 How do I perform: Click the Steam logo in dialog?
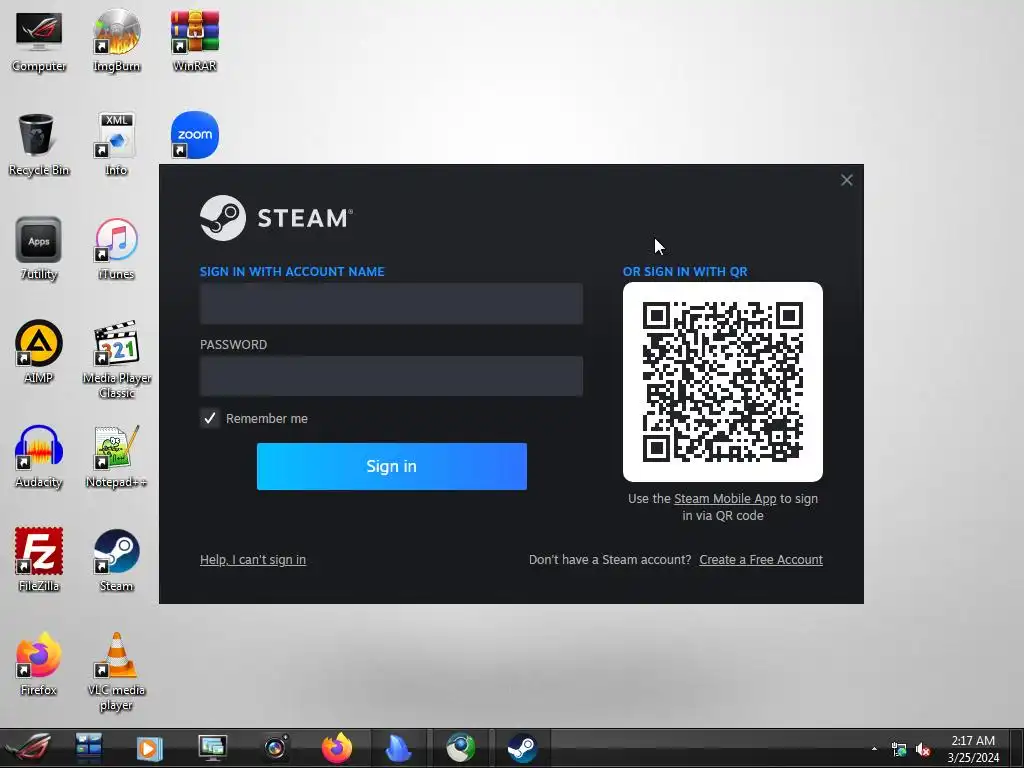click(276, 218)
